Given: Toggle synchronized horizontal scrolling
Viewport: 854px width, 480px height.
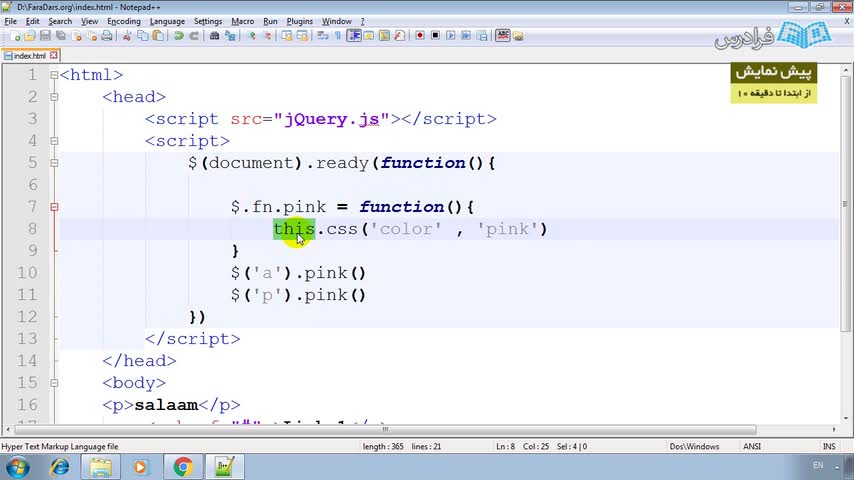Looking at the screenshot, I should click(x=302, y=36).
